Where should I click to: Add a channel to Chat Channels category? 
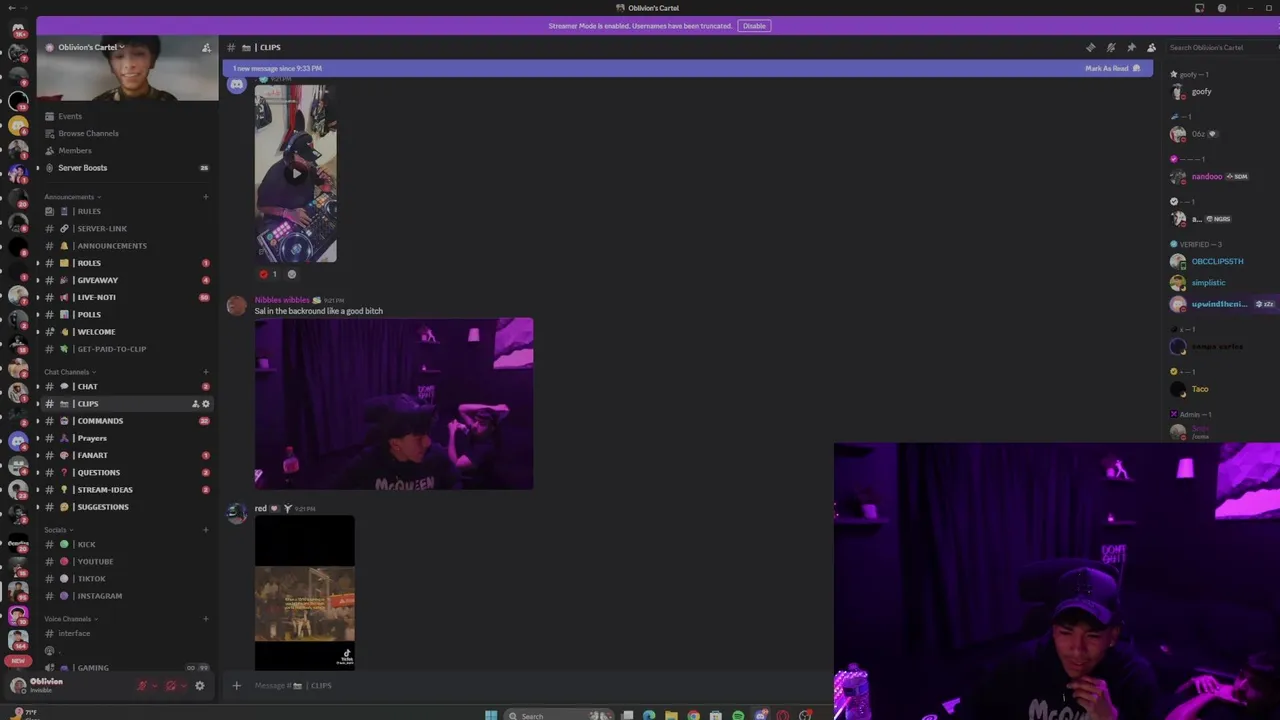click(x=206, y=372)
